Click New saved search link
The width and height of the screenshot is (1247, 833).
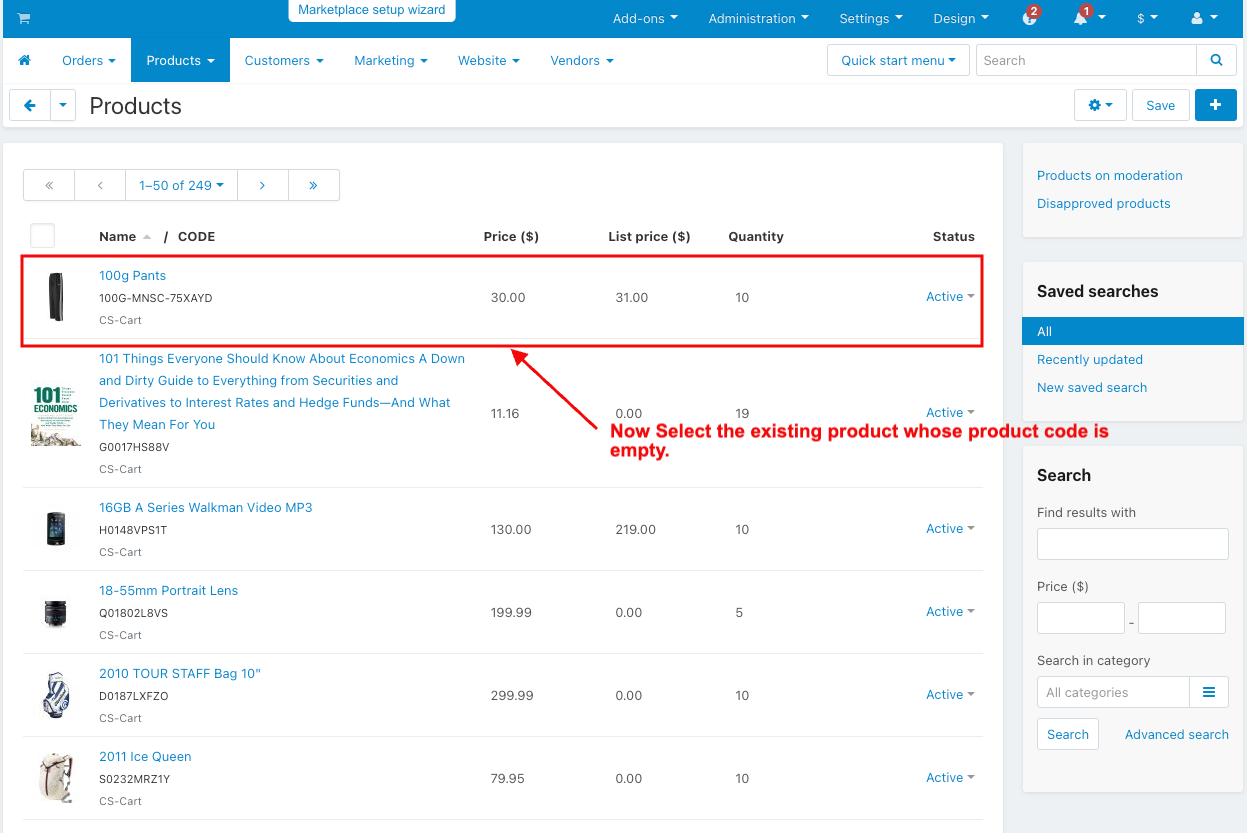coord(1092,387)
